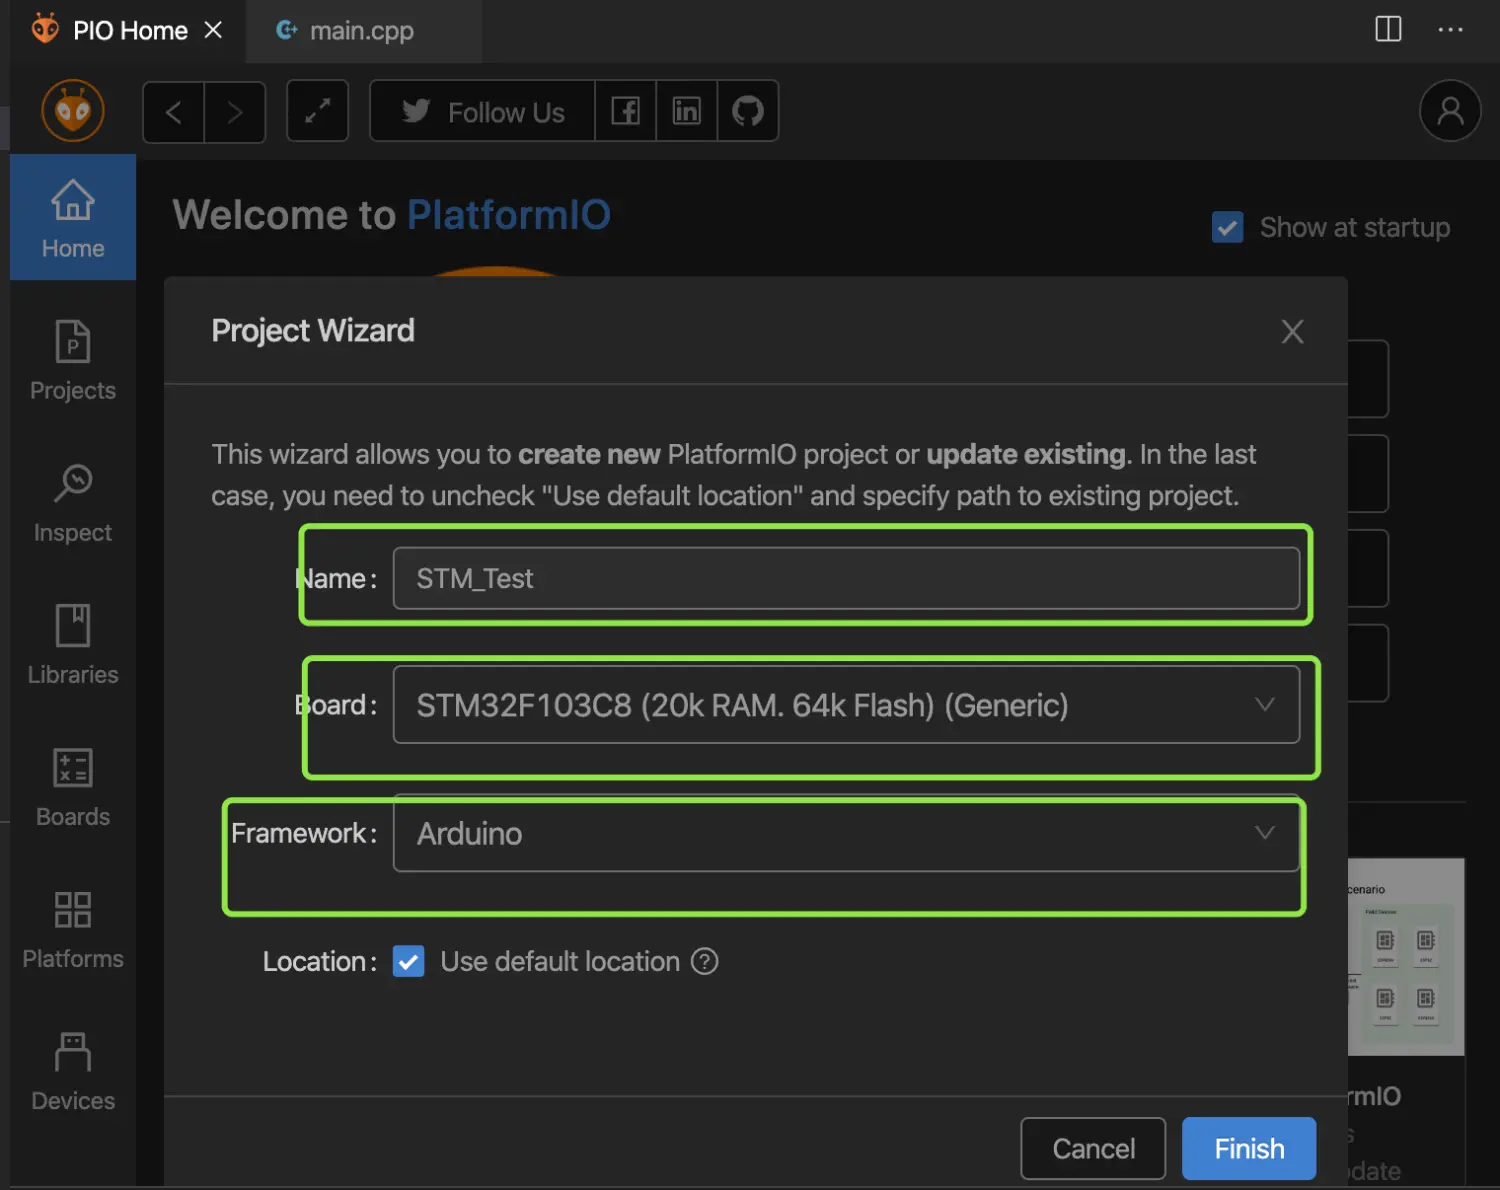This screenshot has width=1500, height=1190.
Task: Open the Facebook icon link
Action: tap(626, 111)
